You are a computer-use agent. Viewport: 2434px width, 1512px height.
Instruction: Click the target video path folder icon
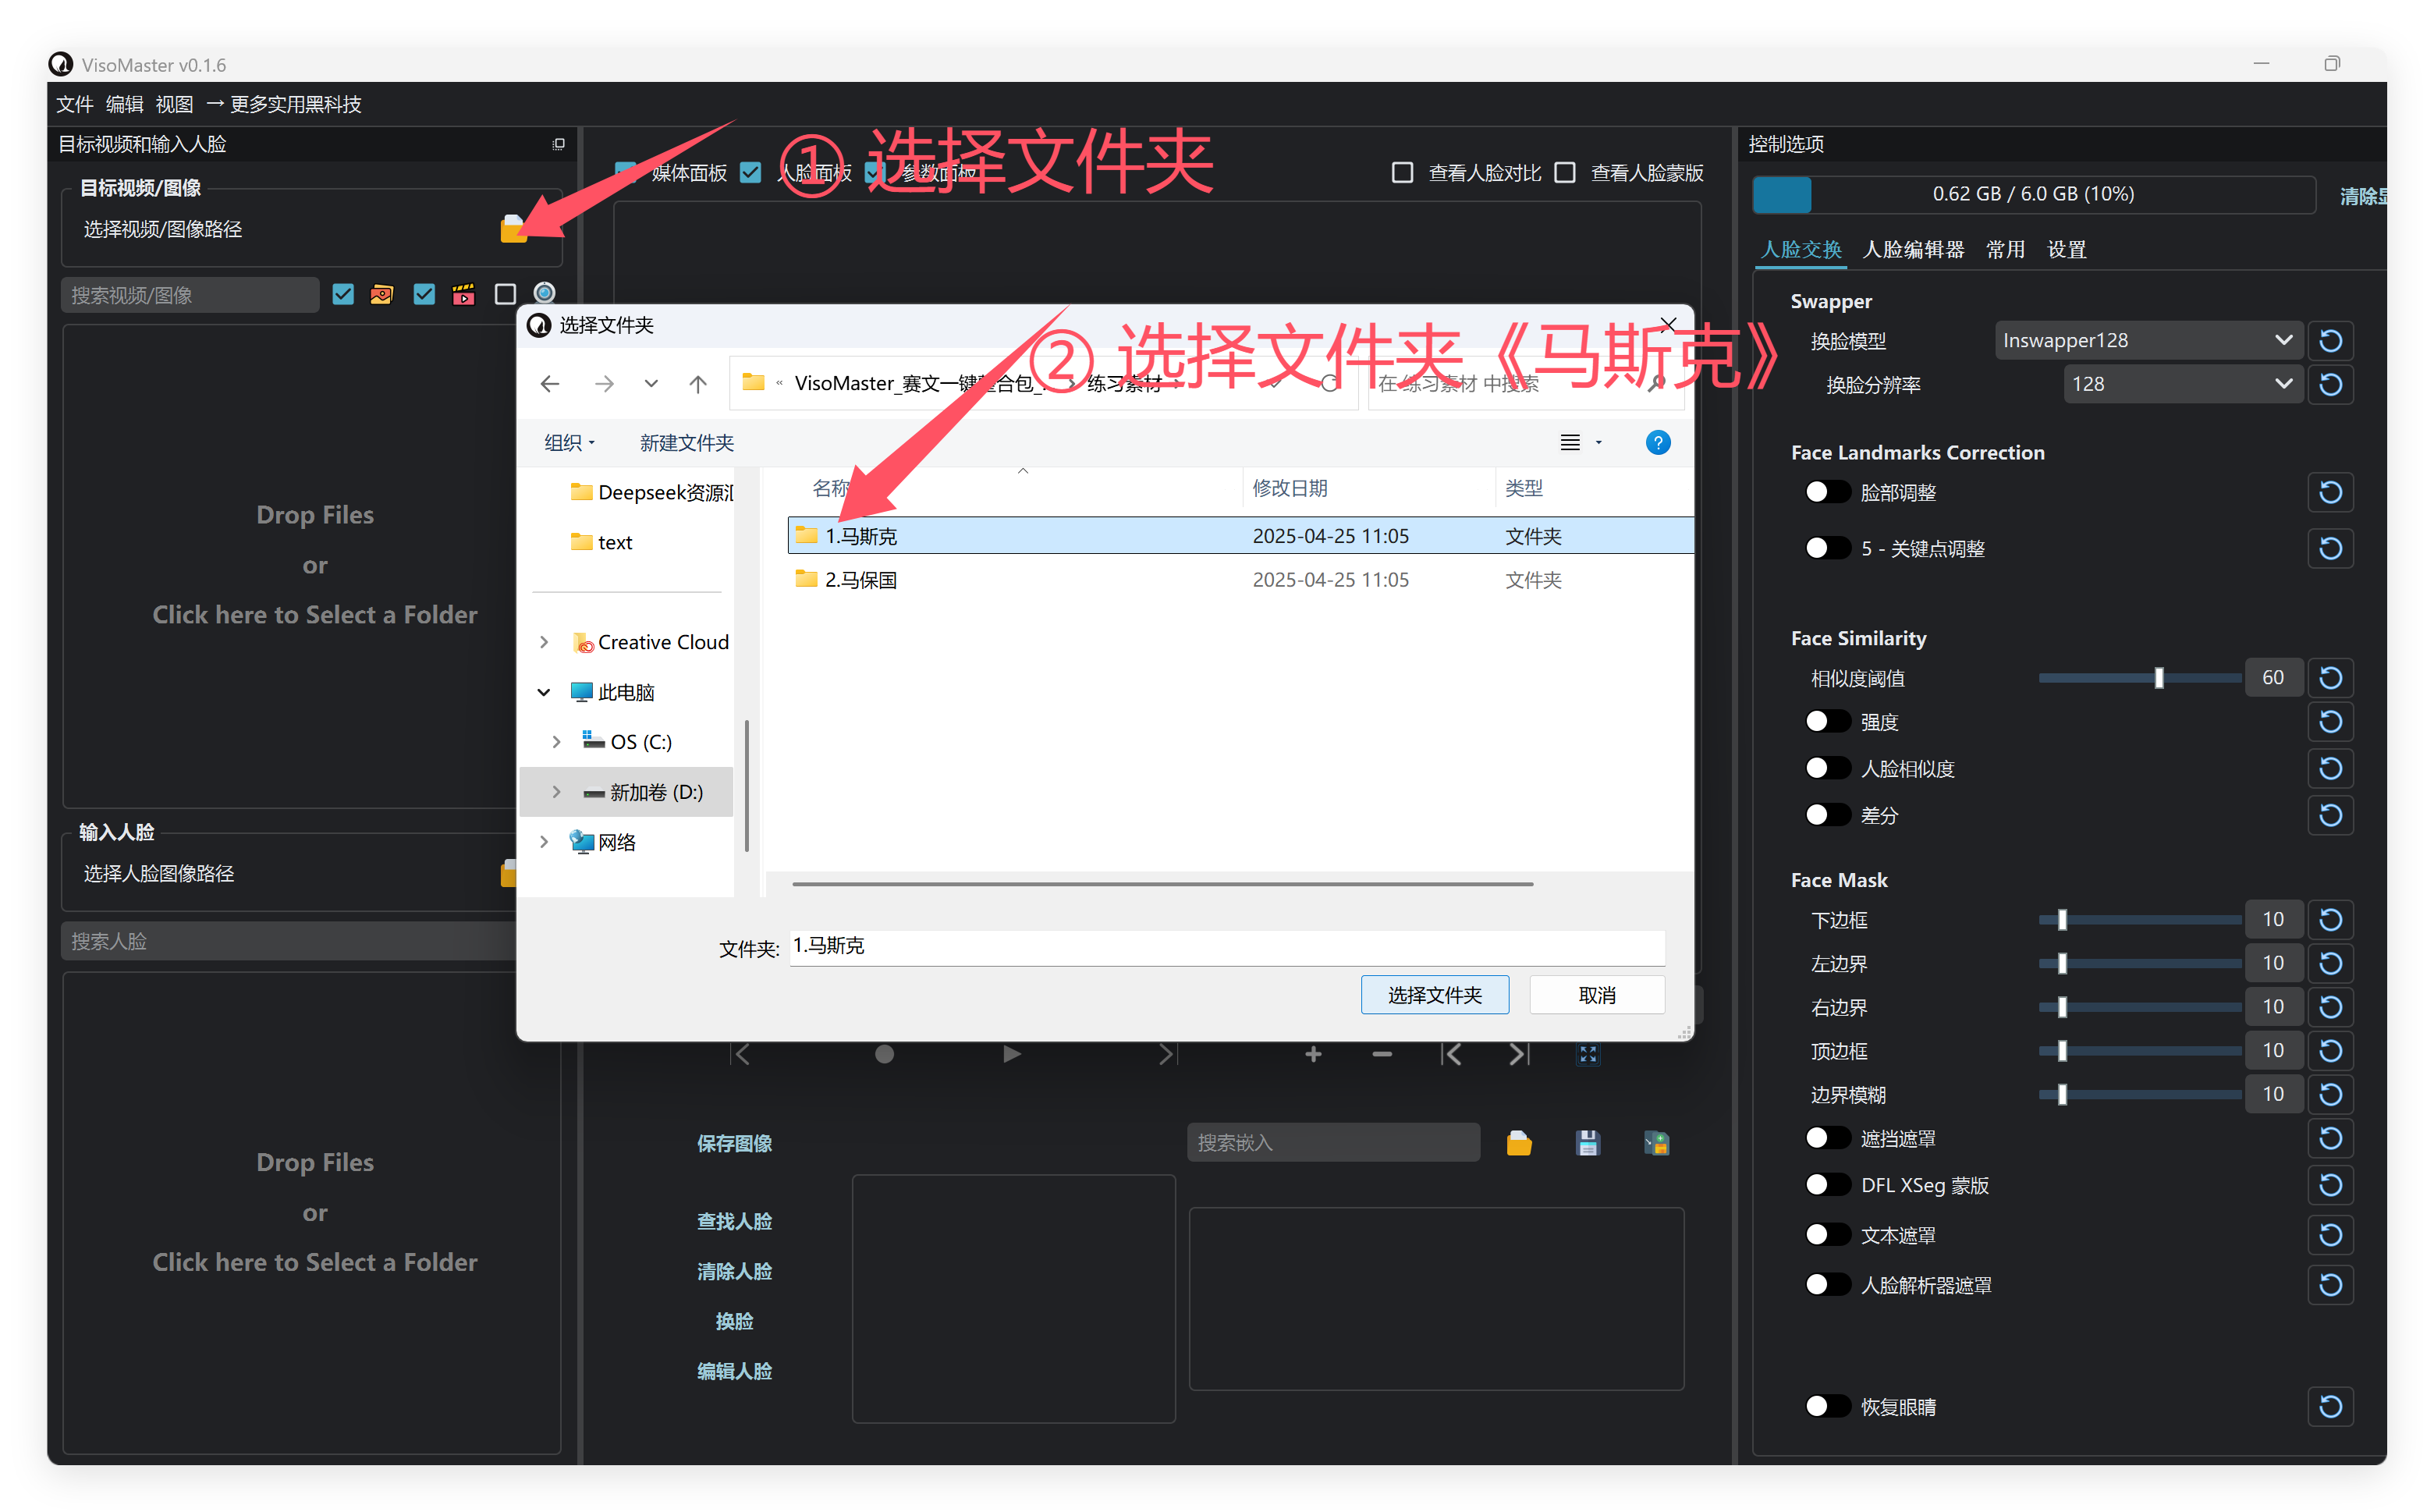[513, 229]
